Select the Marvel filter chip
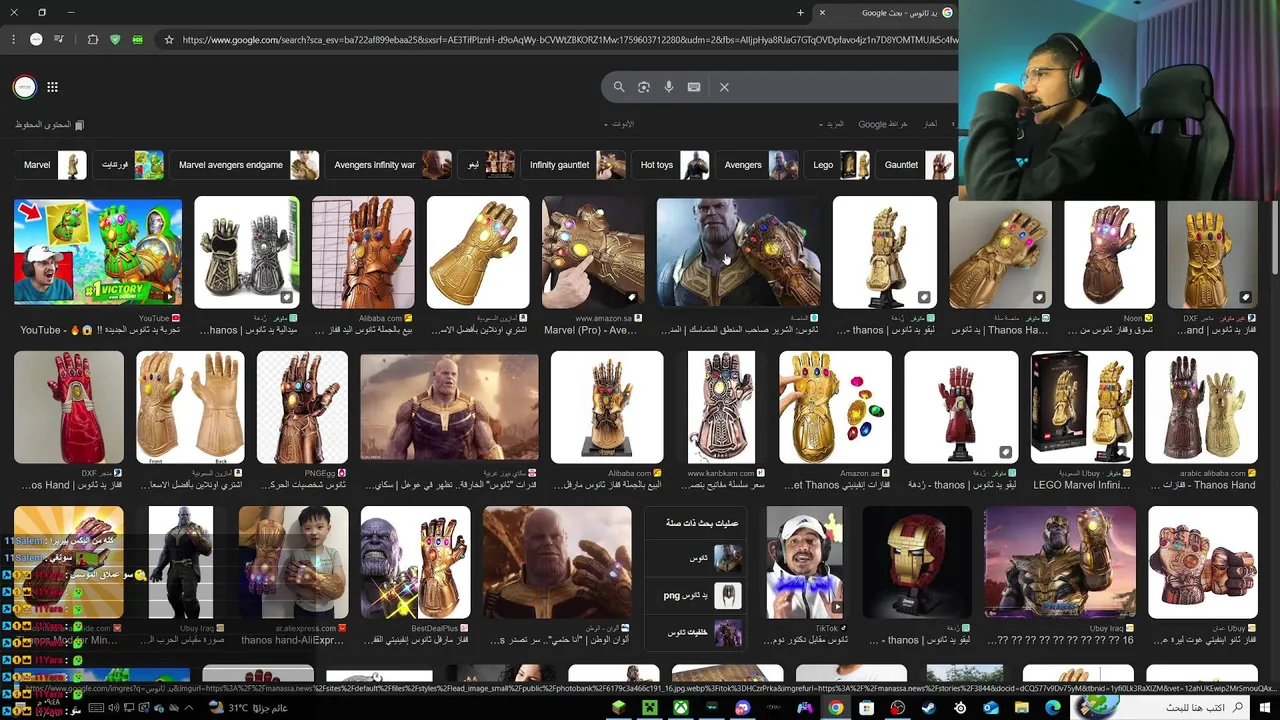 [x=51, y=165]
